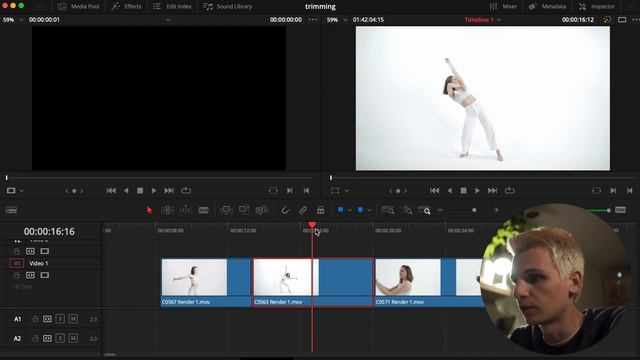This screenshot has height=360, width=640.
Task: Mute the A2 audio track
Action: 73,338
